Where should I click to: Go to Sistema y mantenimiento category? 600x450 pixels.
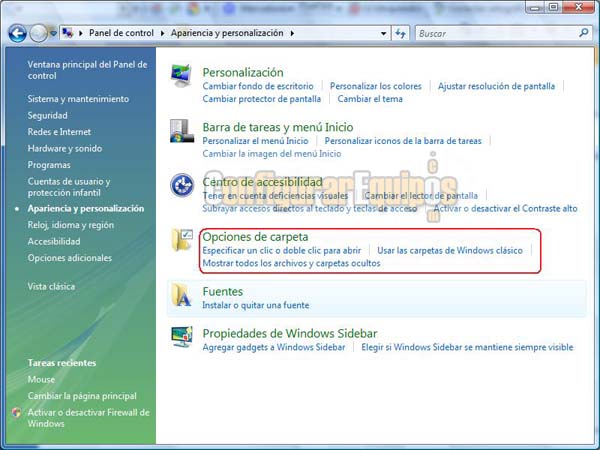(78, 99)
